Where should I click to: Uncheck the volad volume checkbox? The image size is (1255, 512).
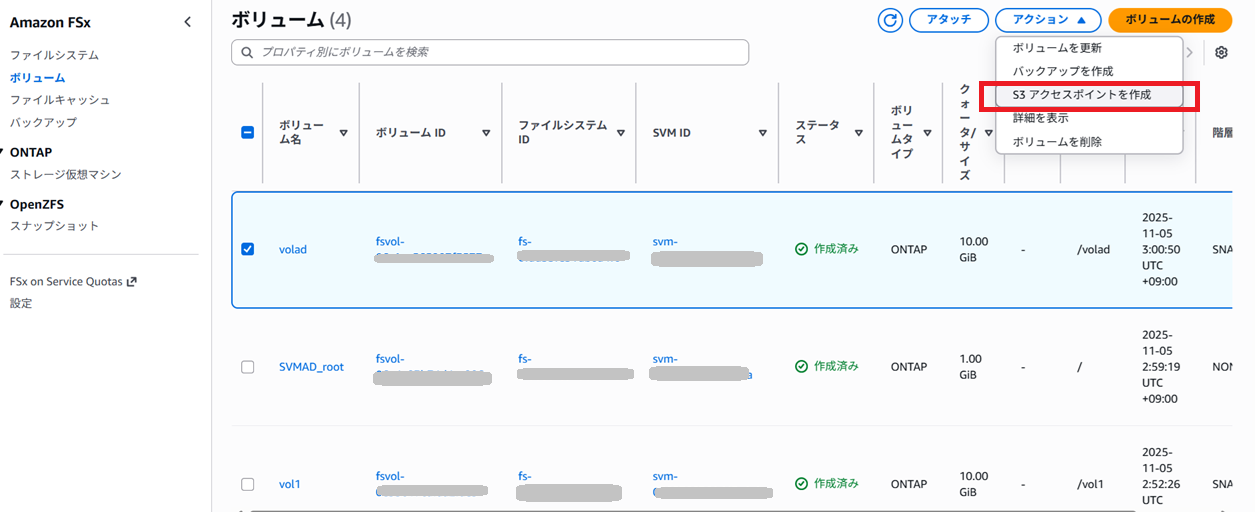pos(248,249)
